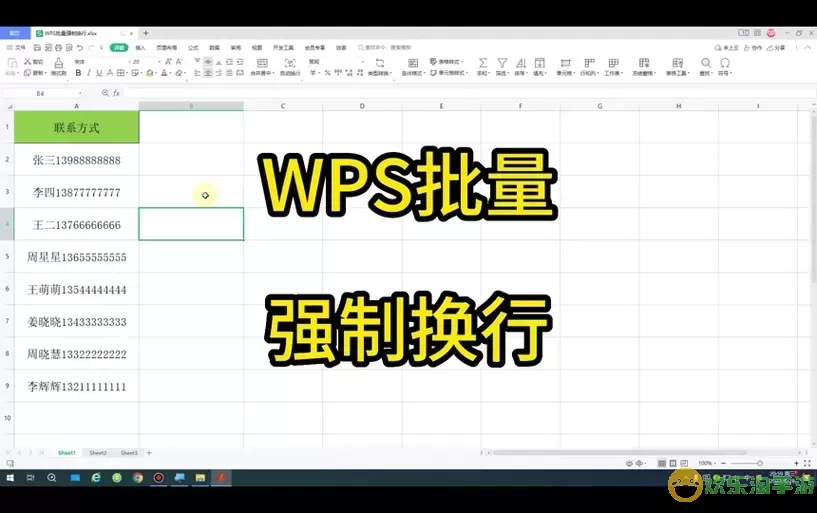Viewport: 817px width, 513px height.
Task: Switch to the Insert ribbon tab
Action: click(x=141, y=47)
